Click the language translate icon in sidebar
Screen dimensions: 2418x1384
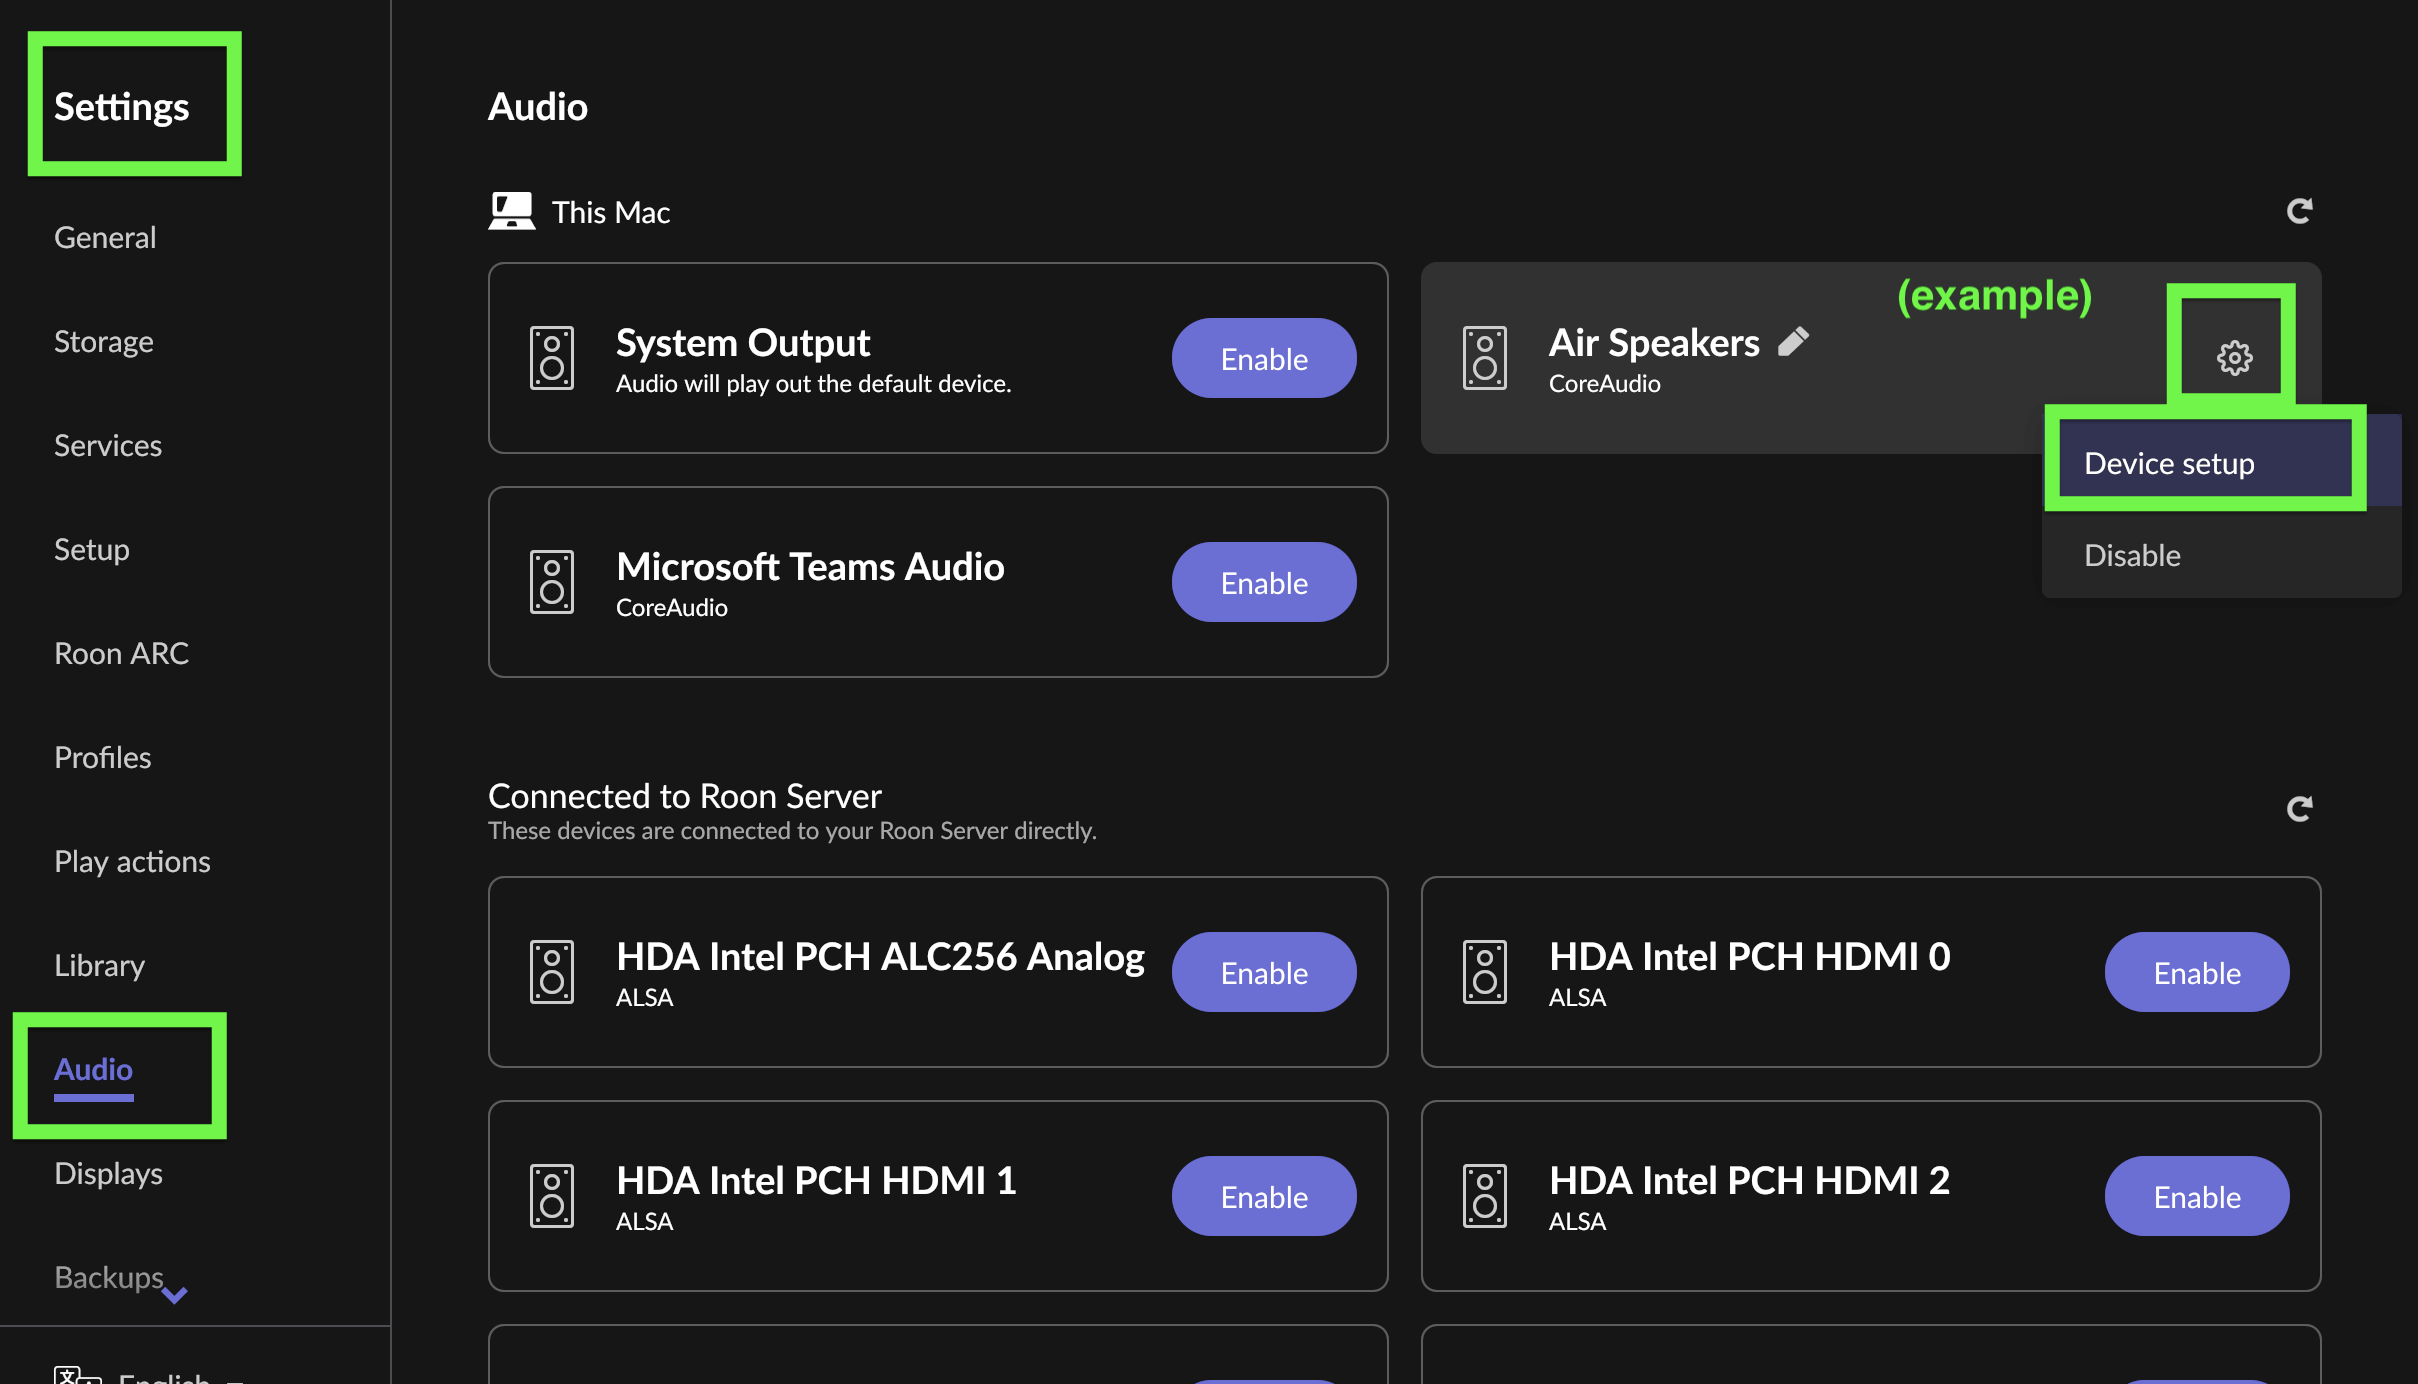click(76, 1374)
